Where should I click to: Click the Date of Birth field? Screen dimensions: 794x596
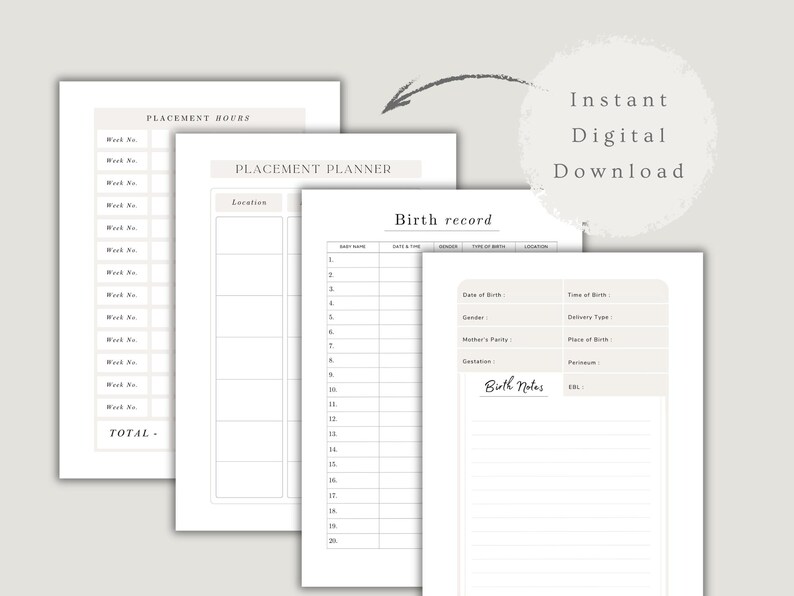[510, 292]
